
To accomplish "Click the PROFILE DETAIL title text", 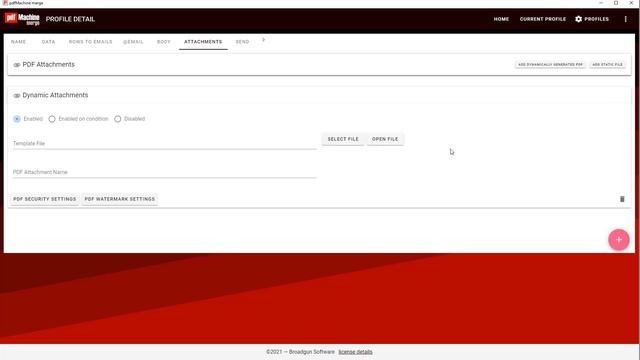I will pyautogui.click(x=70, y=19).
